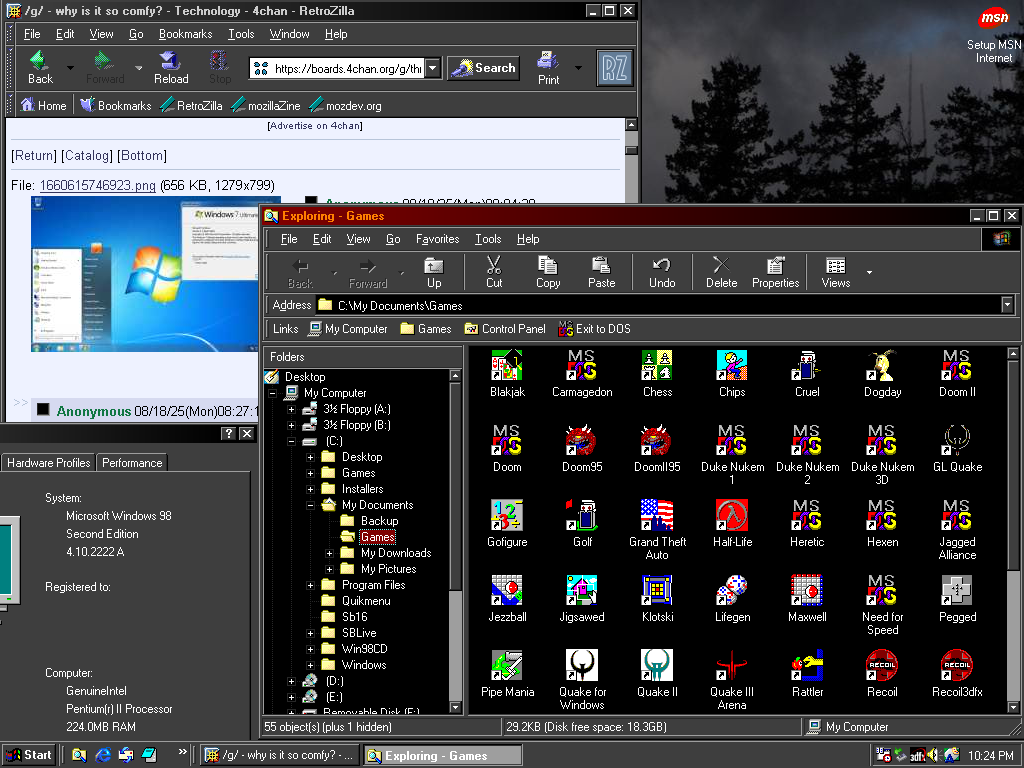Collapse the My Documents tree node

tap(310, 505)
